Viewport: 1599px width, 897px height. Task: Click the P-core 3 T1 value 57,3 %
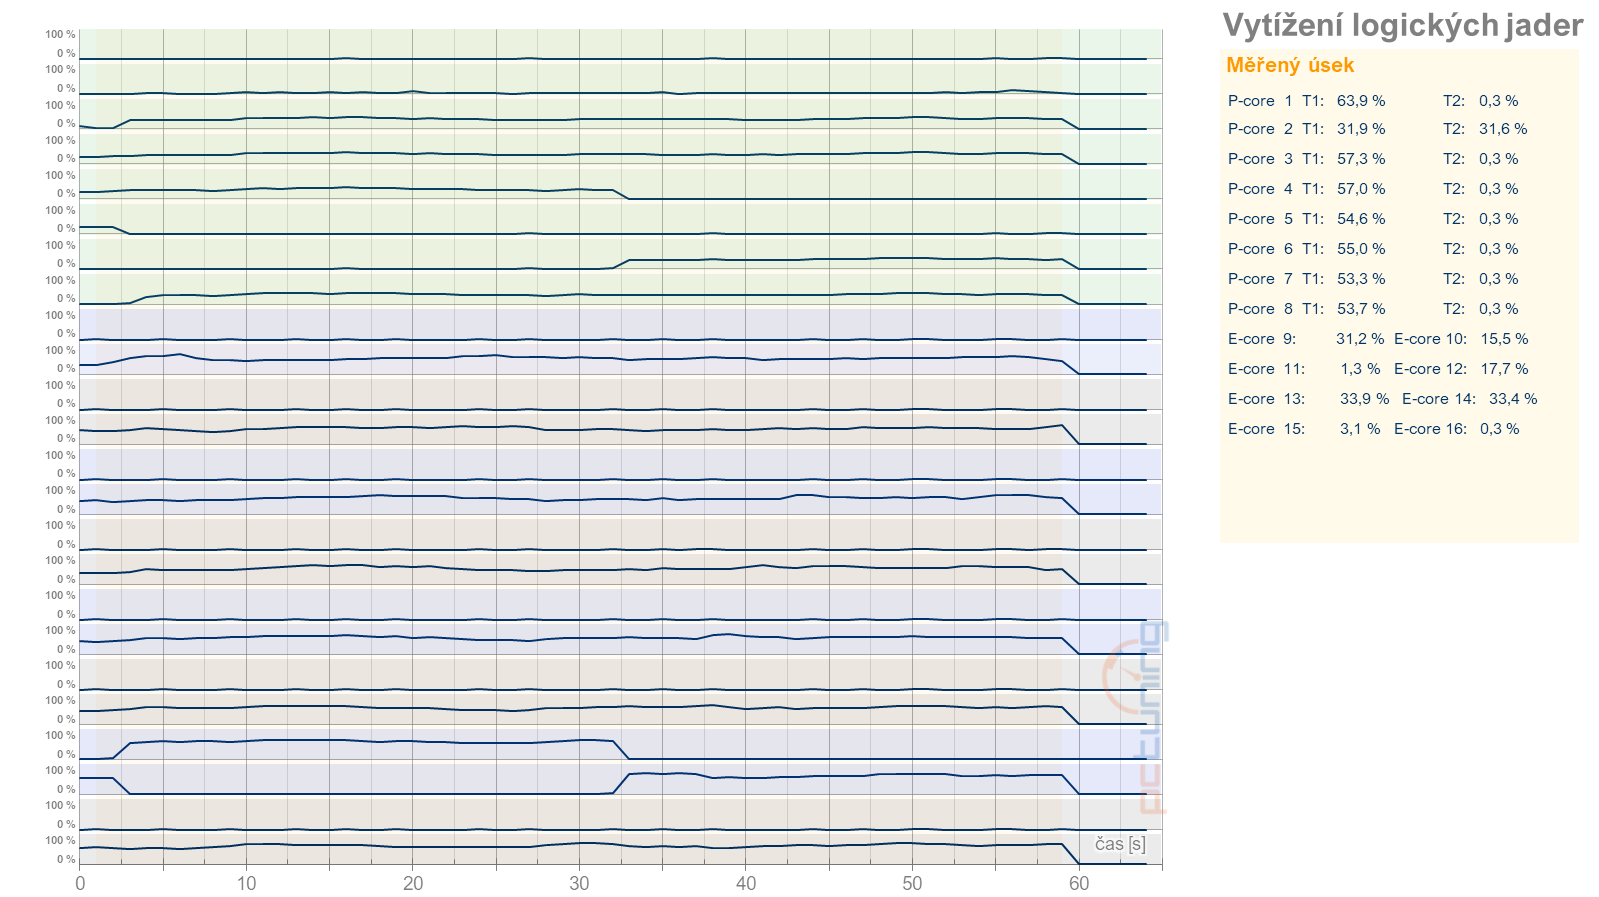(1361, 159)
